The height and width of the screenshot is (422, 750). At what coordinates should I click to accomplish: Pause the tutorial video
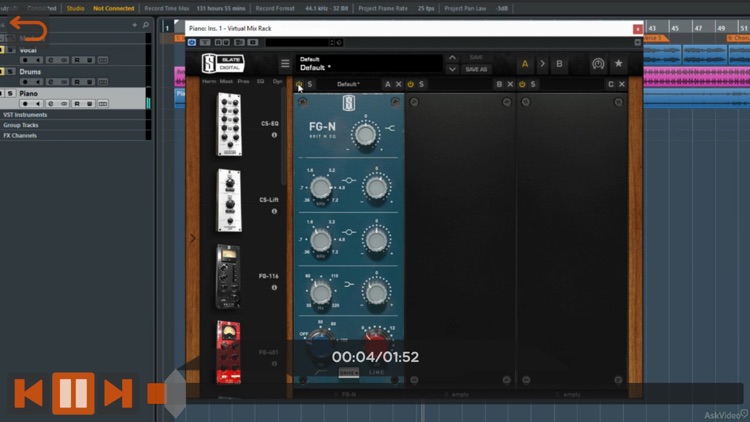click(x=73, y=393)
